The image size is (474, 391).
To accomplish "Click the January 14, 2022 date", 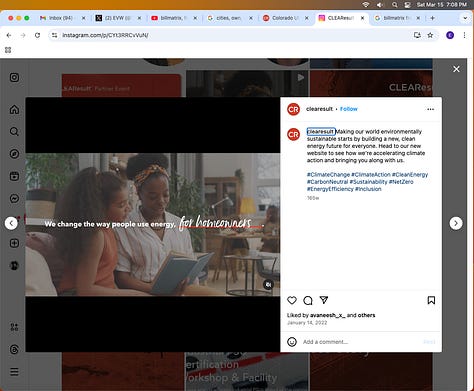I will 307,323.
